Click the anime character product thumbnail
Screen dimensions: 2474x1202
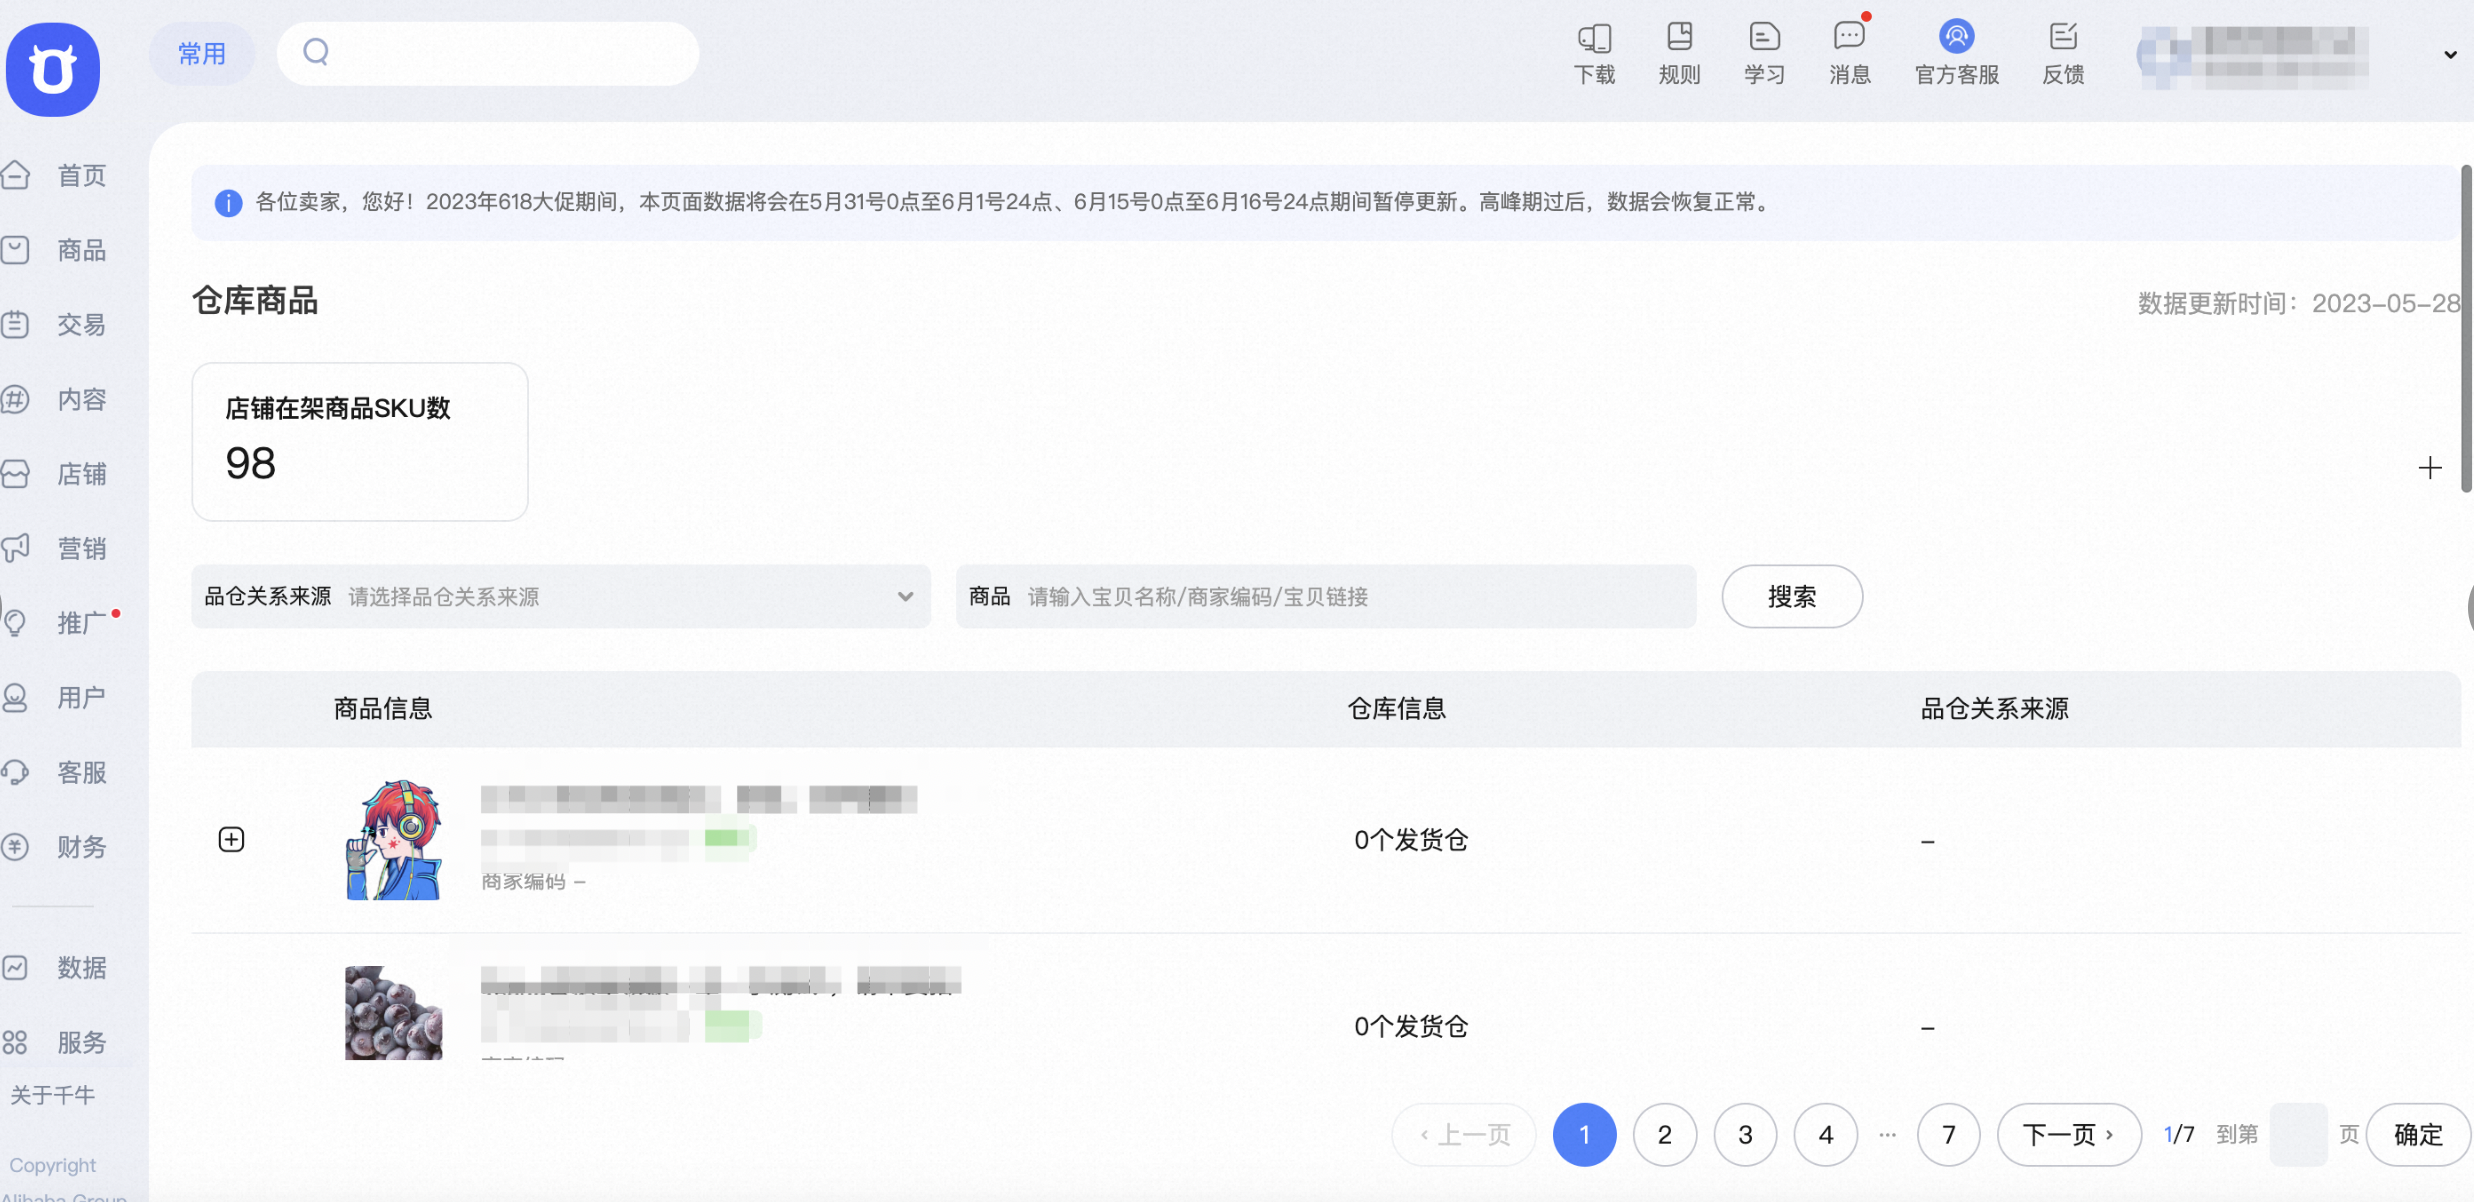[x=393, y=840]
